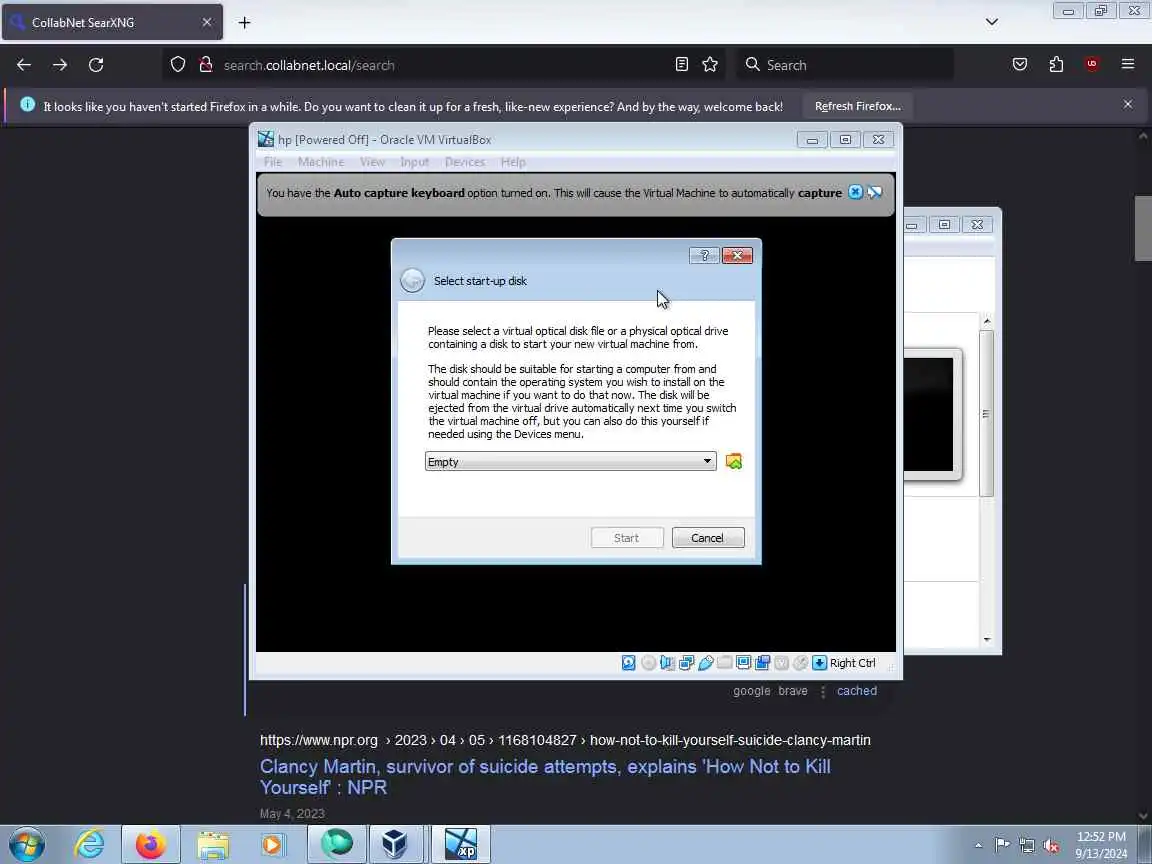This screenshot has height=864, width=1152.
Task: Close the CollabNet SearXNG tab
Action: 206,23
